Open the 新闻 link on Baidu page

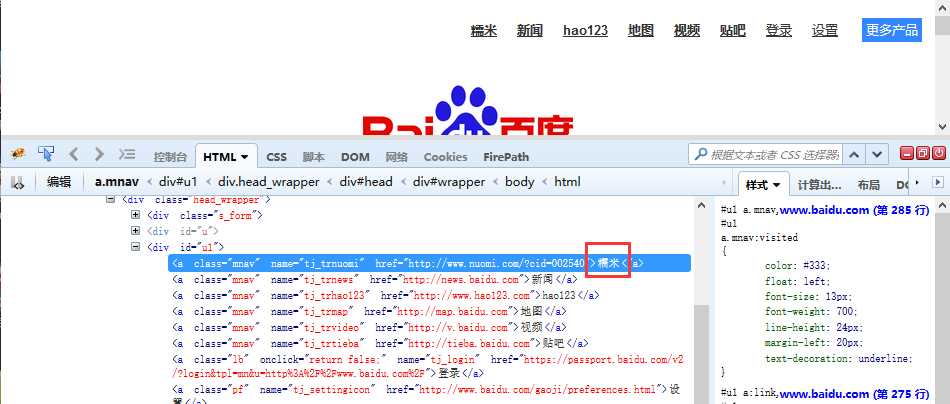(x=530, y=30)
